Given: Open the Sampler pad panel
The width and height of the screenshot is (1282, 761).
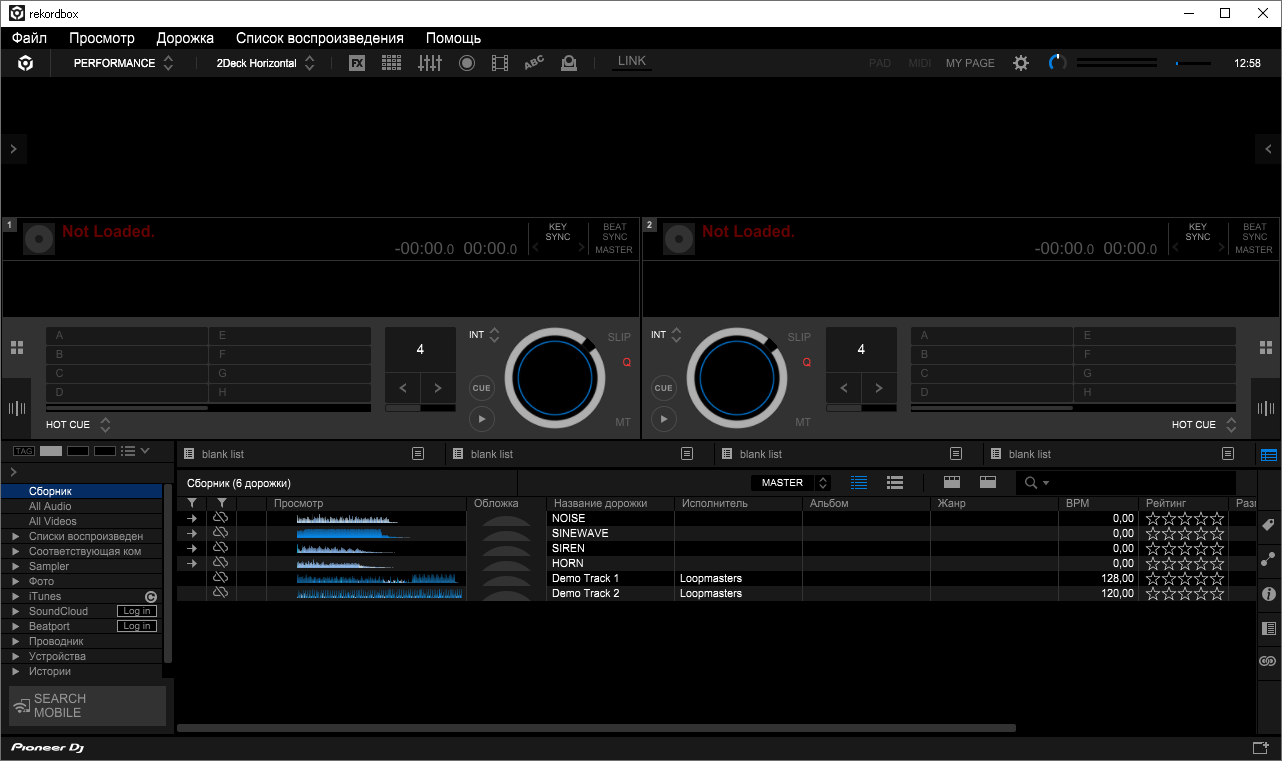Looking at the screenshot, I should tap(391, 62).
